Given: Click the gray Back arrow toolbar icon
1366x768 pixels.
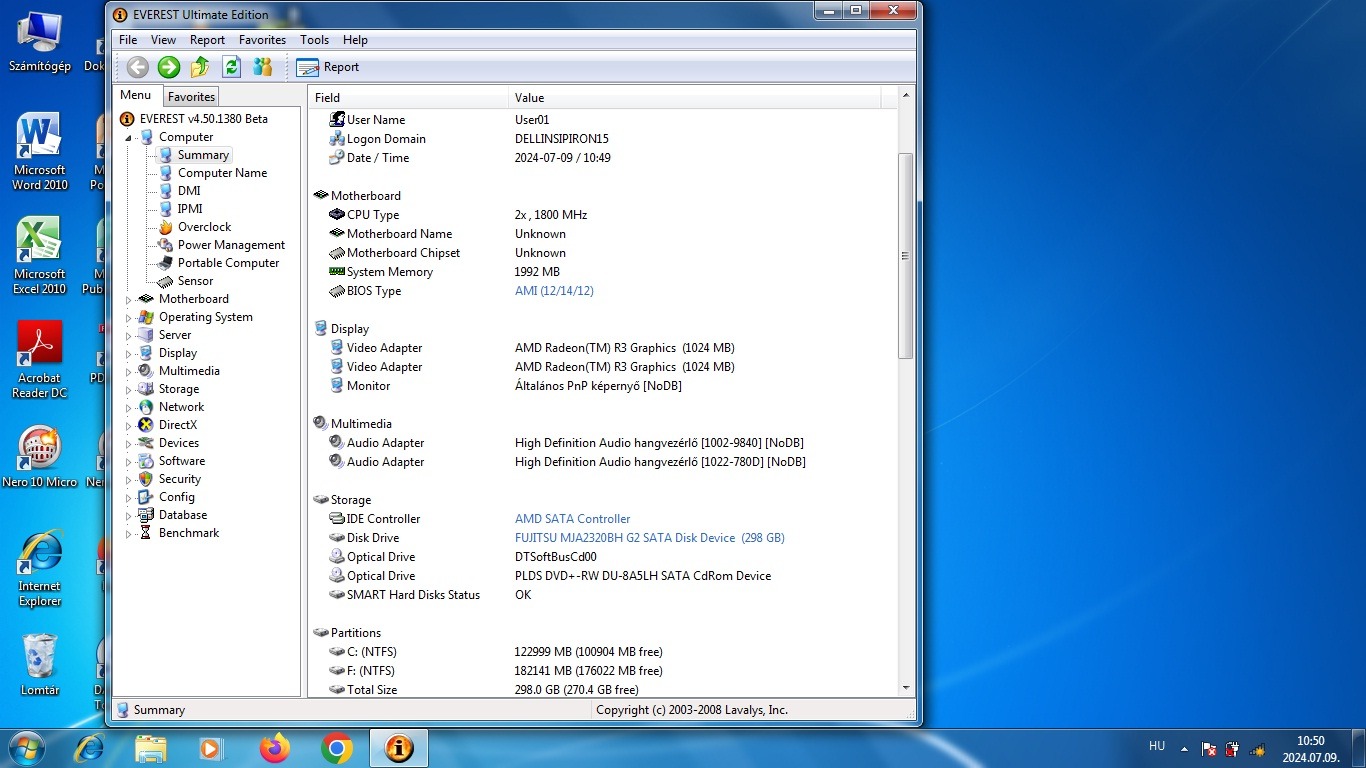Looking at the screenshot, I should [x=138, y=67].
